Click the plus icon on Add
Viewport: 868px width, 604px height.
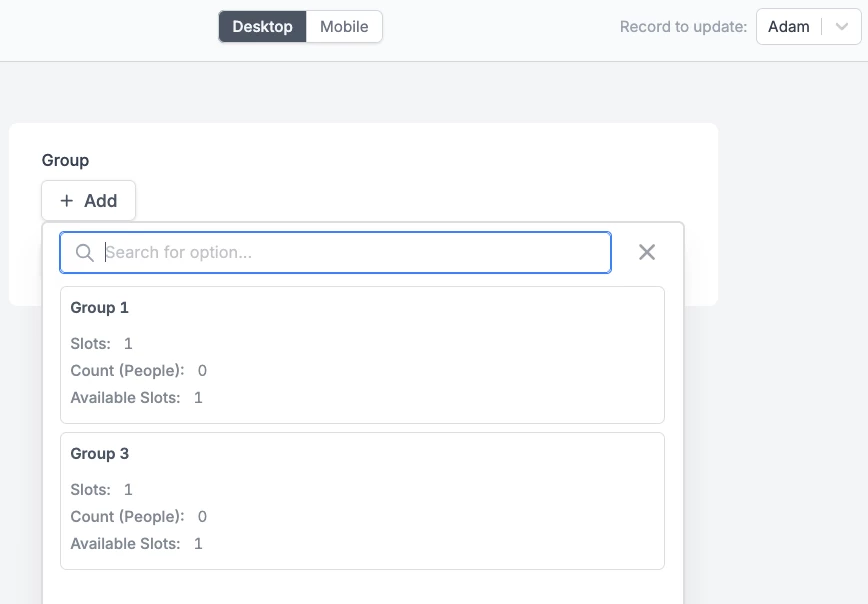point(66,200)
